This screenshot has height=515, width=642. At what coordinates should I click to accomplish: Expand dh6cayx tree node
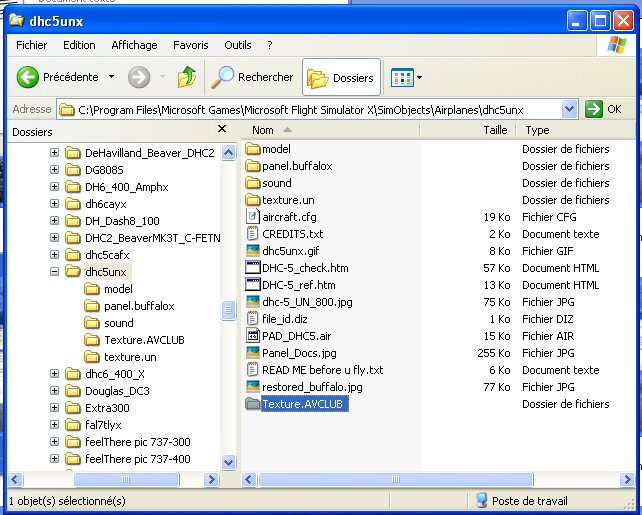click(x=54, y=203)
